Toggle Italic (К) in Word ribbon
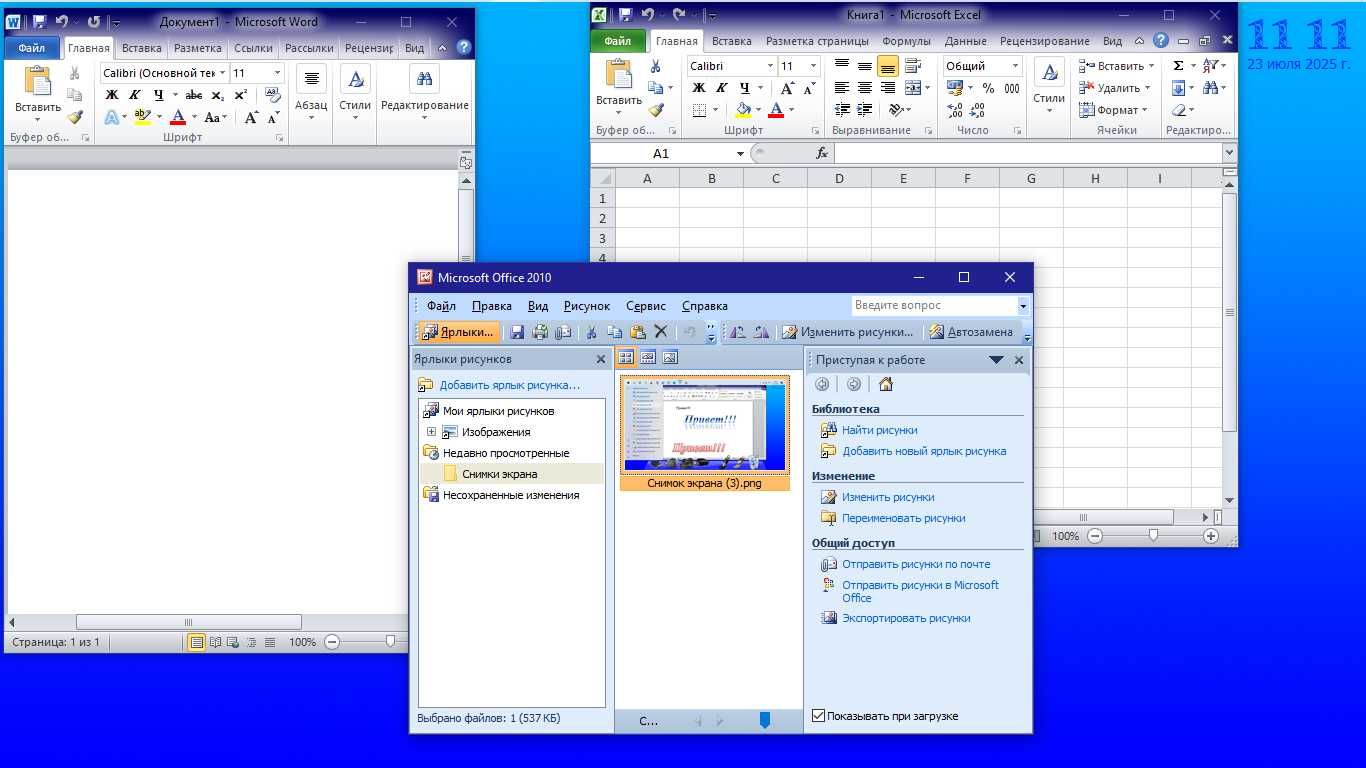Screen dimensions: 1366x768 click(x=135, y=95)
